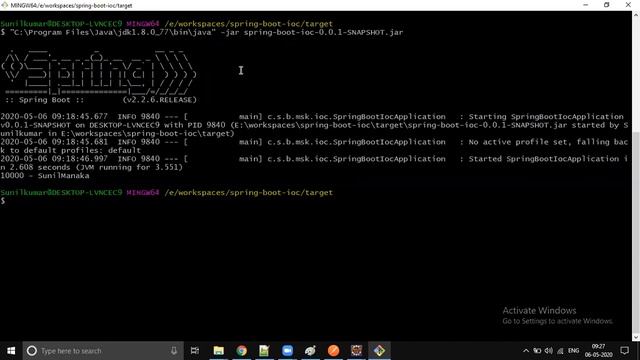640x360 pixels.
Task: Click the timestamp '2020-05-06 09:18:45.677'
Action: [x=54, y=117]
